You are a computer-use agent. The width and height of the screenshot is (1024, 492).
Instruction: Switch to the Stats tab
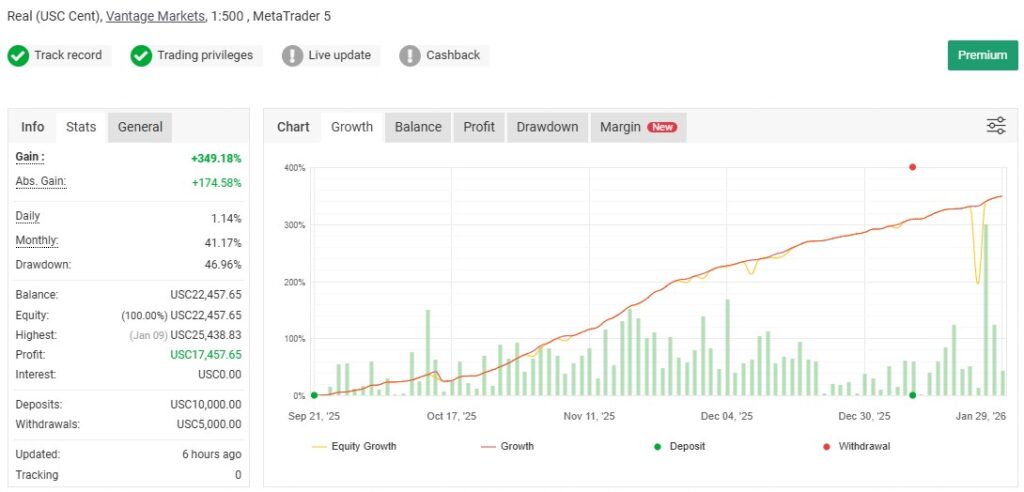(x=81, y=127)
